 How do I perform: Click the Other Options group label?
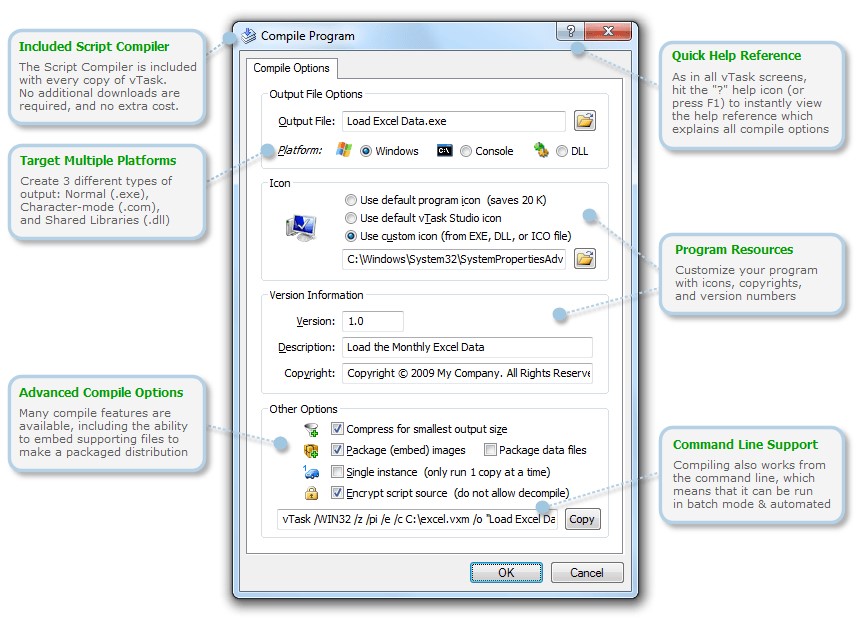[303, 409]
